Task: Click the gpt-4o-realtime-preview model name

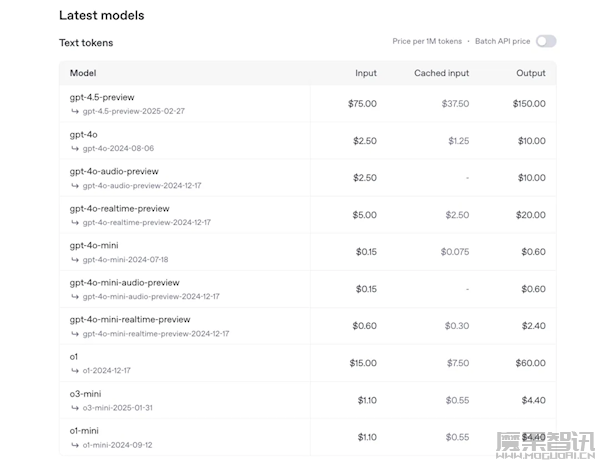Action: tap(119, 208)
